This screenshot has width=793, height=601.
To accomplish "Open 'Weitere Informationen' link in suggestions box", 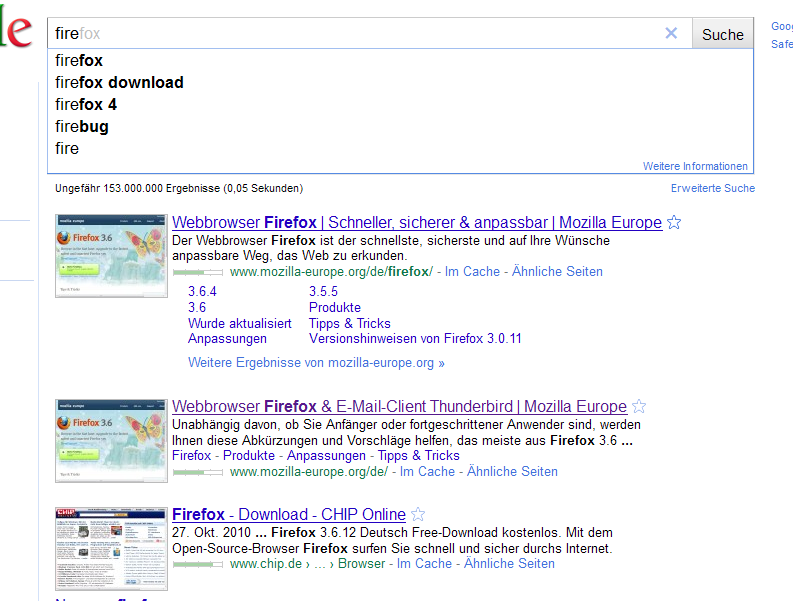I will [x=695, y=166].
